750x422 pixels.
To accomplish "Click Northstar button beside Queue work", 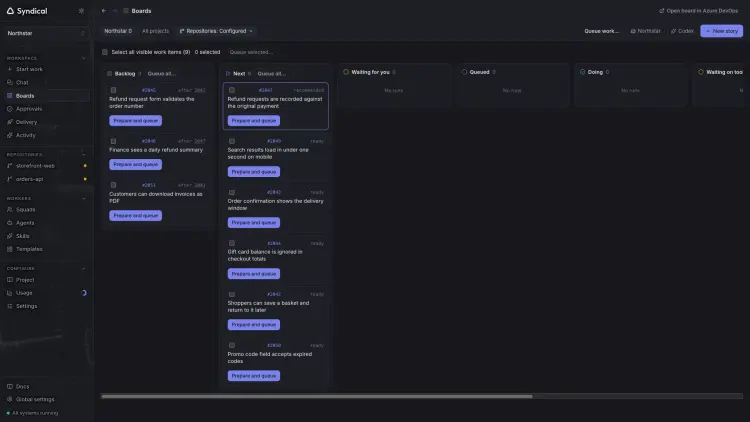I will (x=645, y=31).
